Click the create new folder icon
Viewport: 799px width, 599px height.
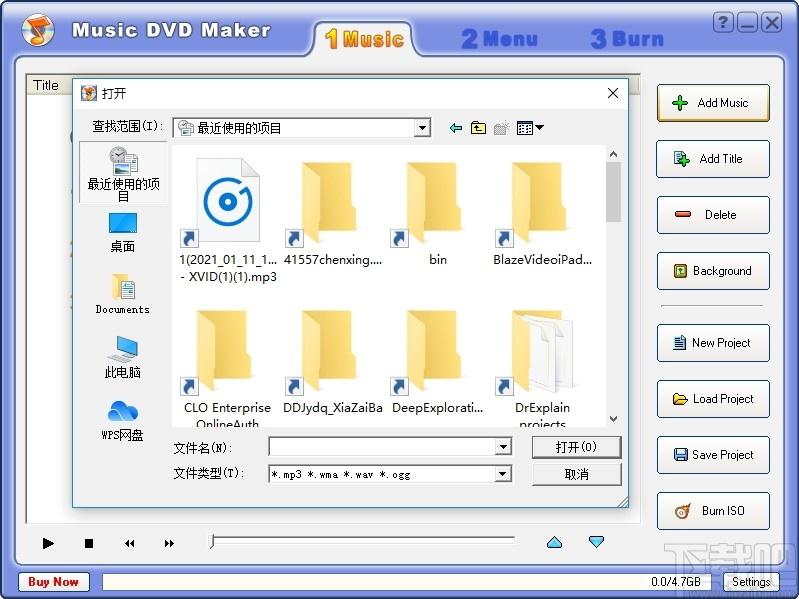point(501,128)
